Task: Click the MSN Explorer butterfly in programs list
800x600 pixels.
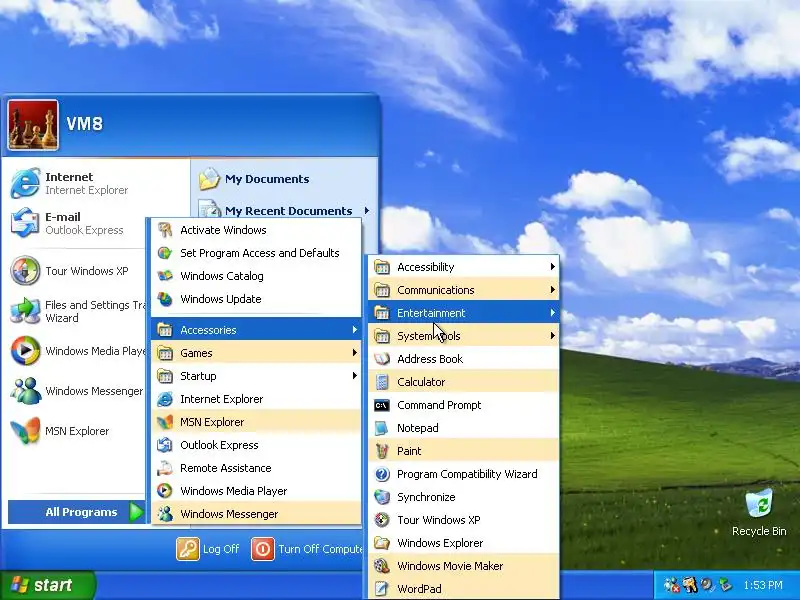Action: point(165,422)
